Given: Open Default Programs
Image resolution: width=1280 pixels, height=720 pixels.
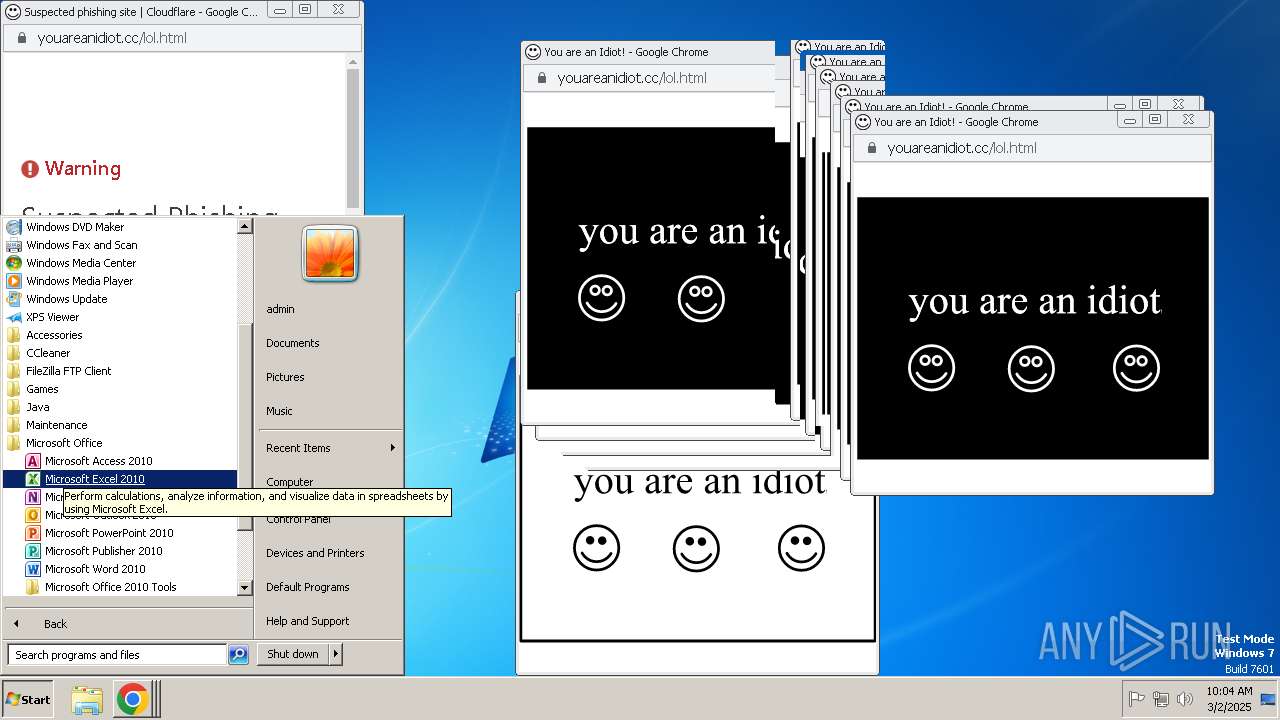Looking at the screenshot, I should pyautogui.click(x=307, y=587).
